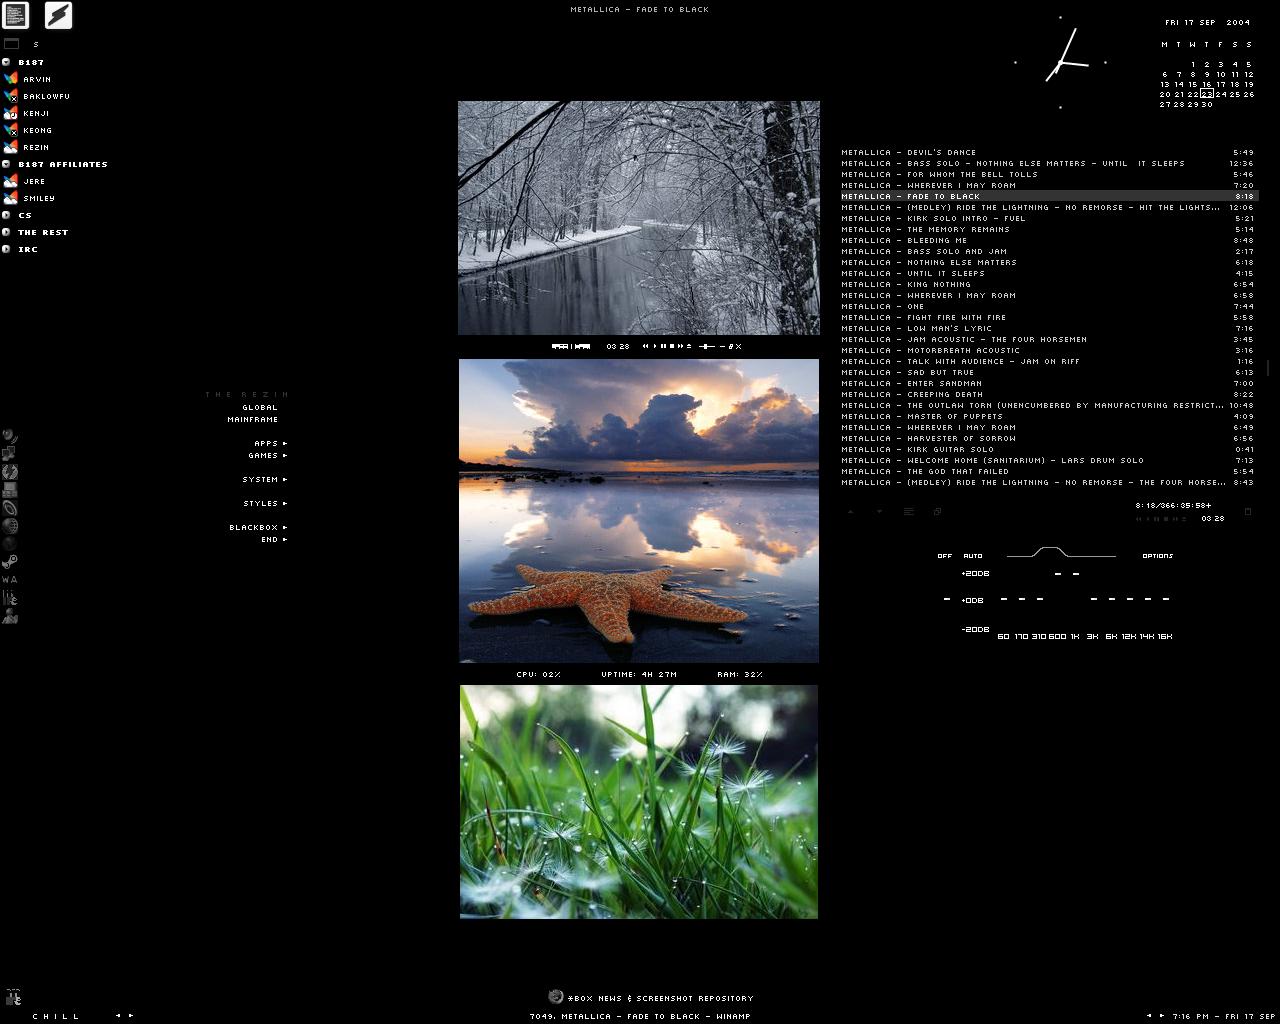Click the network computers dock icon
The width and height of the screenshot is (1280, 1024).
pos(10,453)
